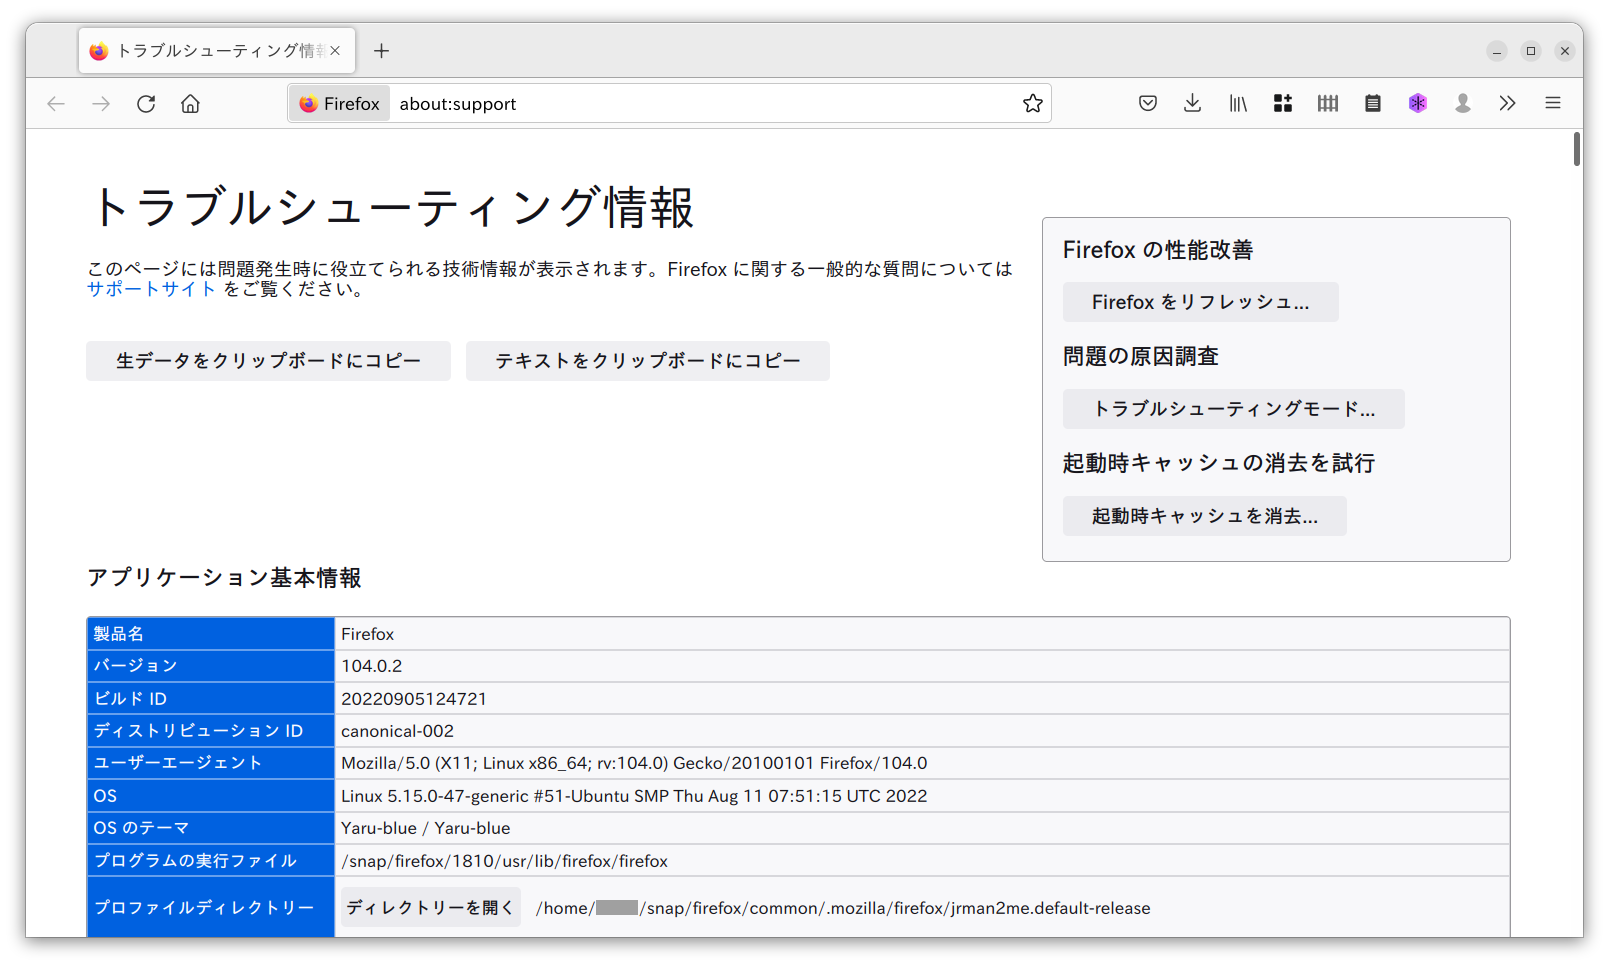The width and height of the screenshot is (1609, 966).
Task: Click the four-squares extension icon
Action: tap(1283, 103)
